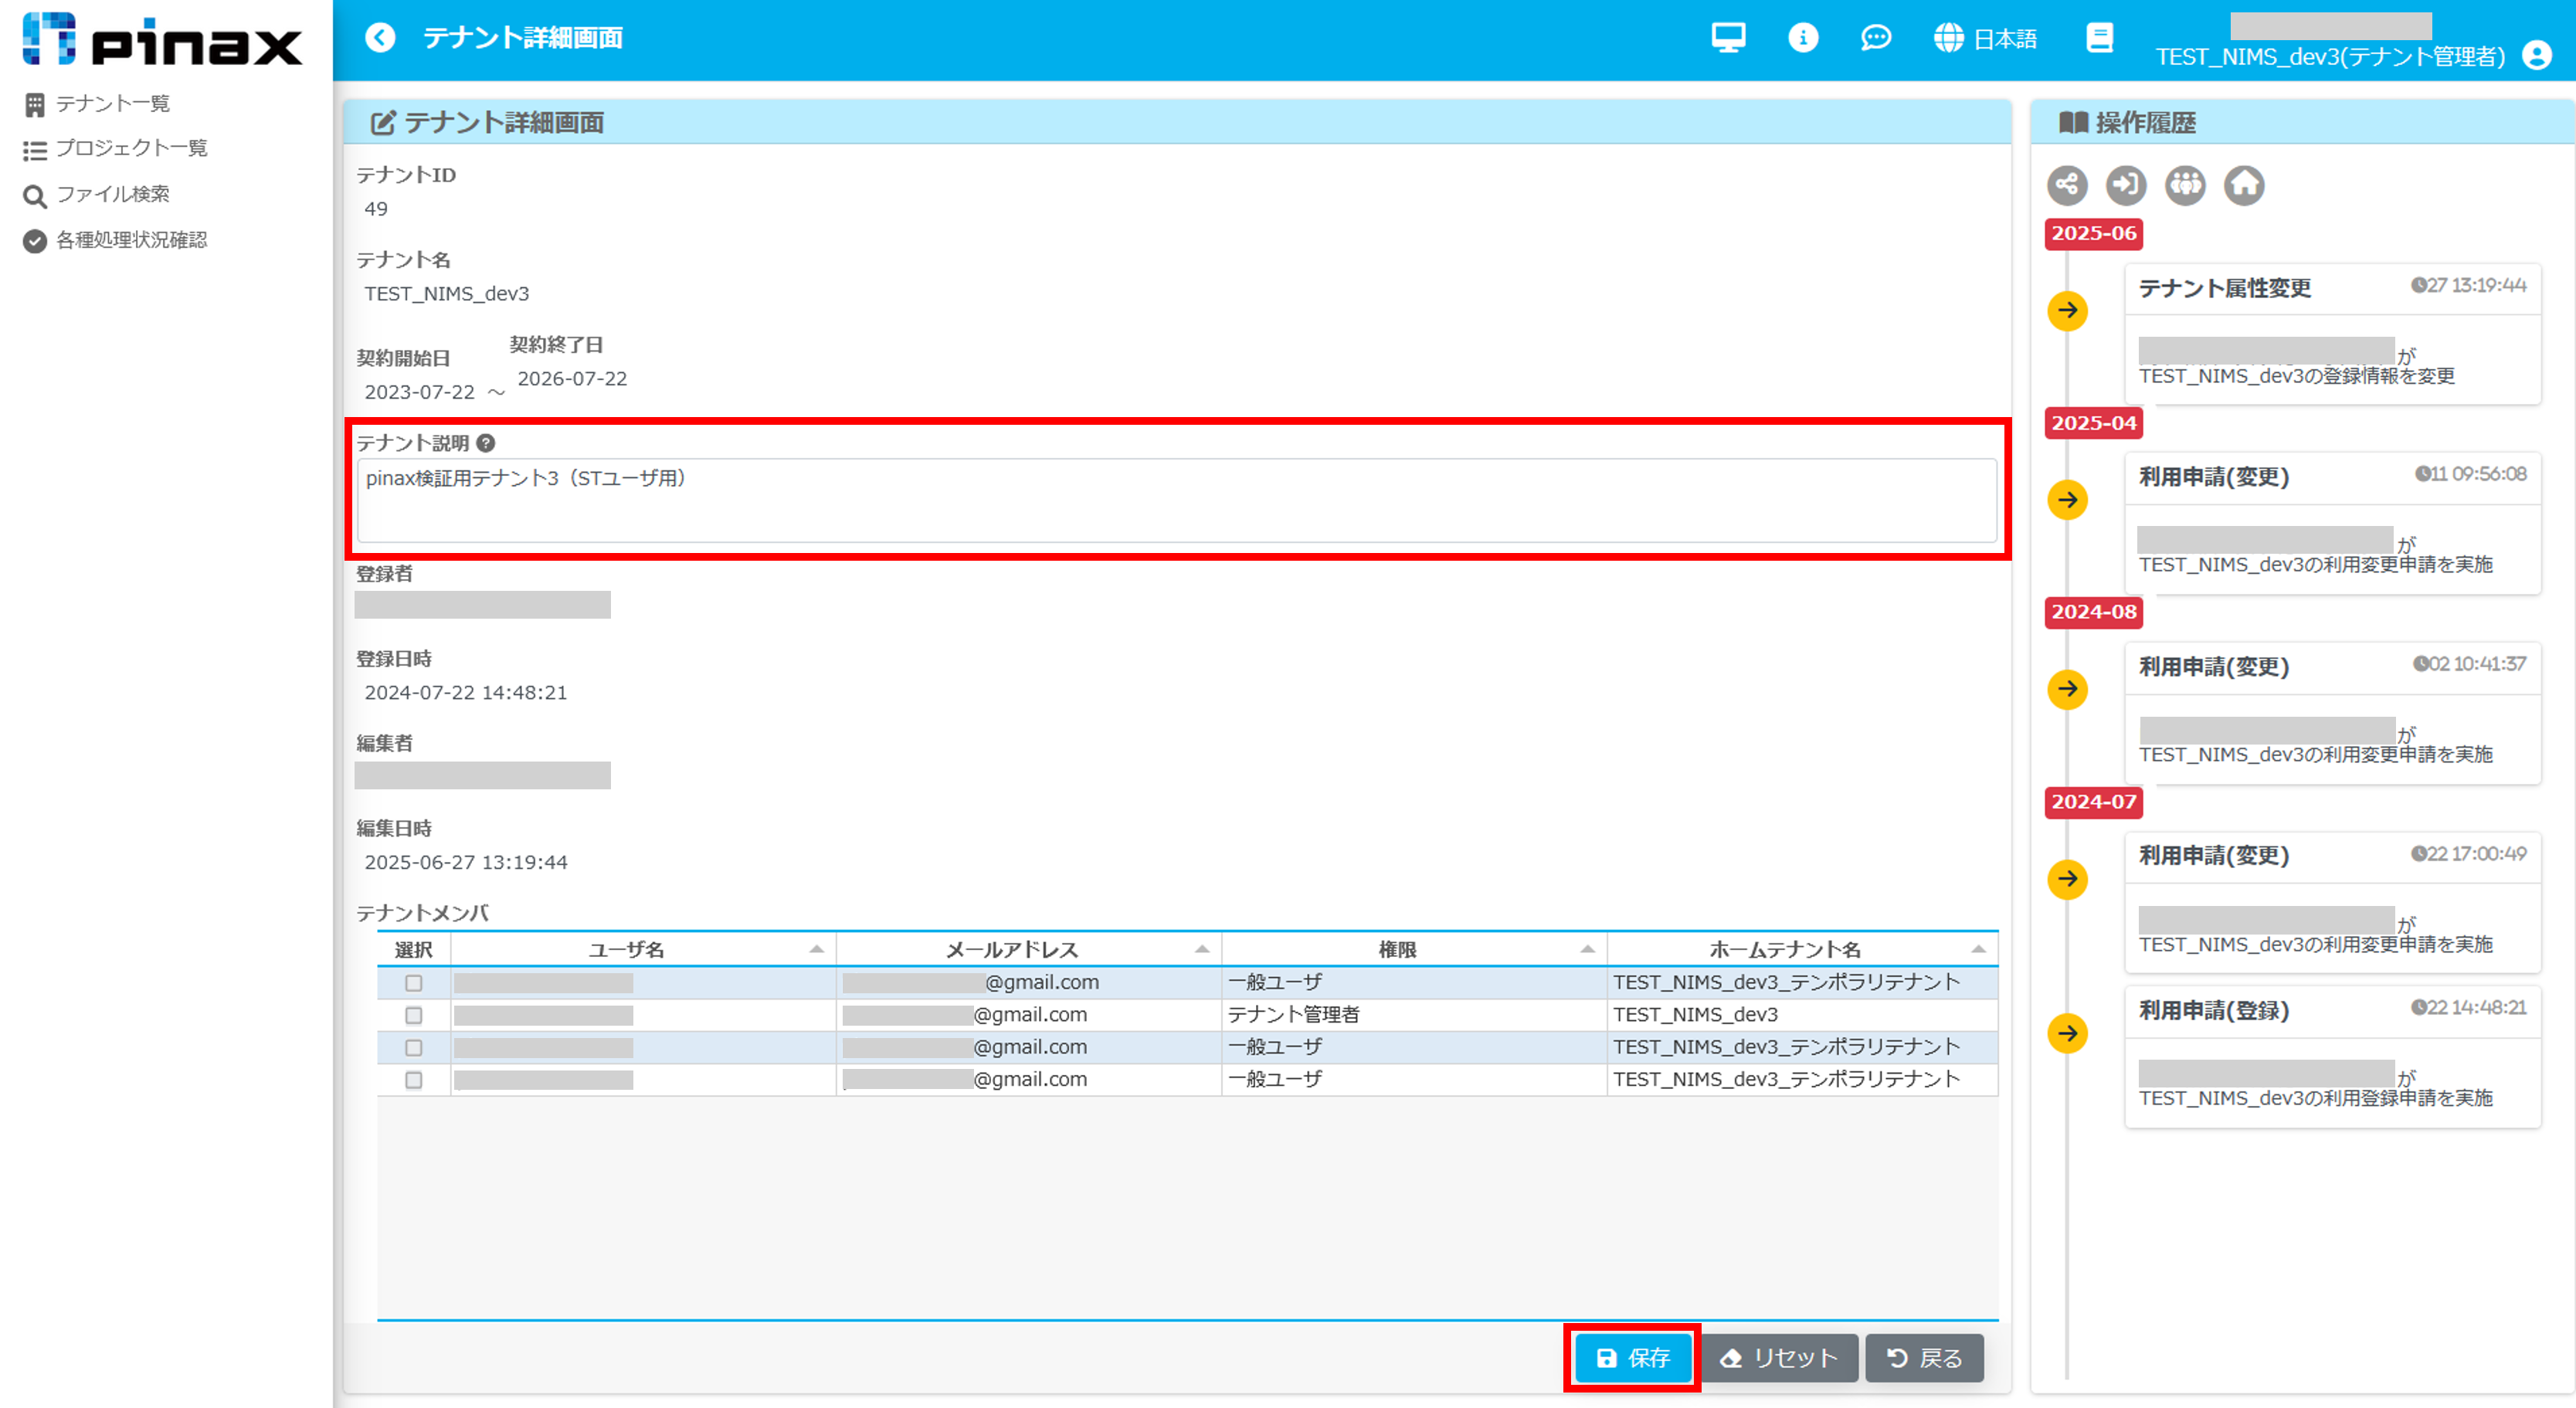Select the テナント管理者 row checkbox
Image resolution: width=2576 pixels, height=1408 pixels.
point(413,1015)
